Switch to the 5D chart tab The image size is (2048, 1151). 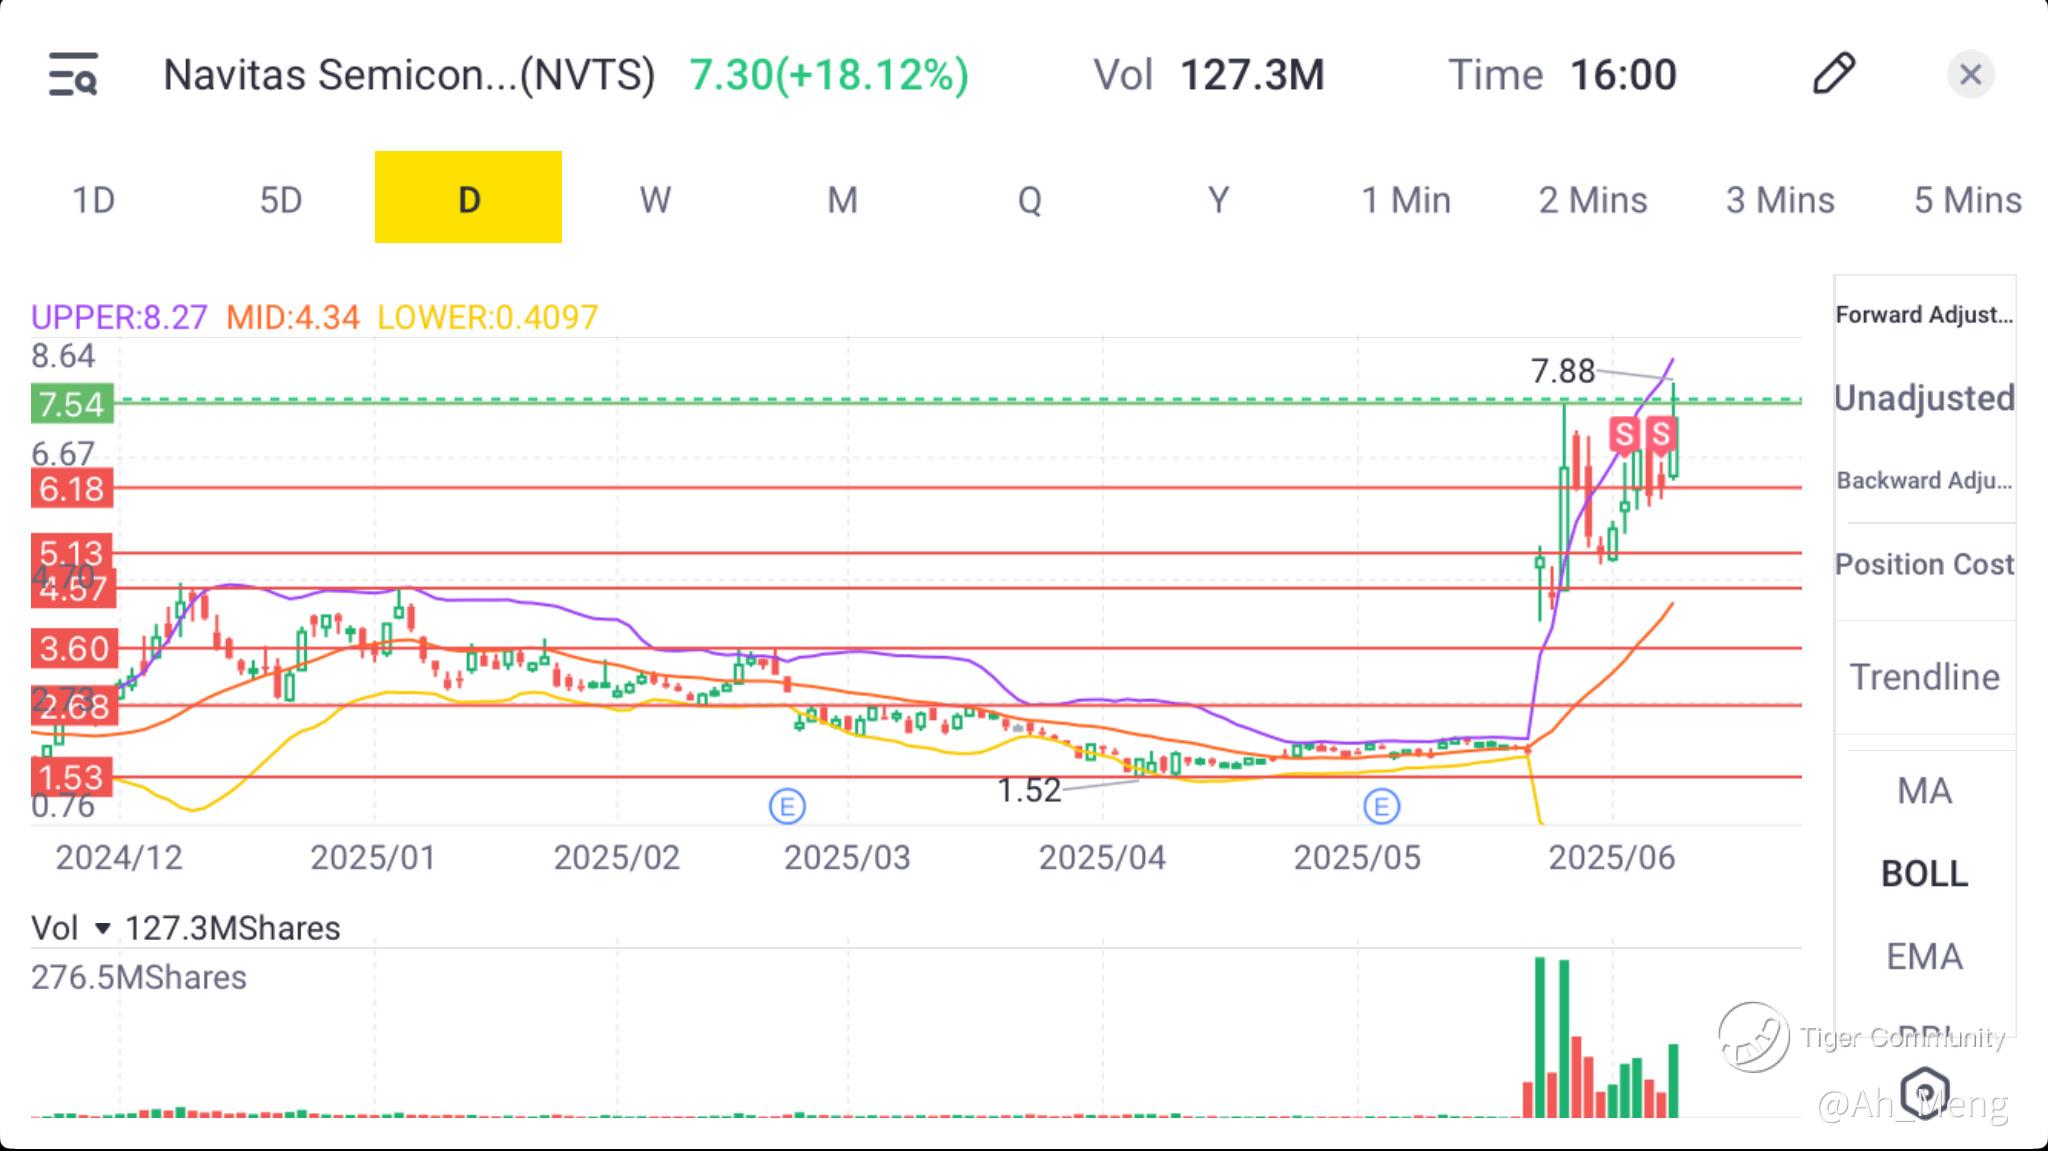coord(281,200)
